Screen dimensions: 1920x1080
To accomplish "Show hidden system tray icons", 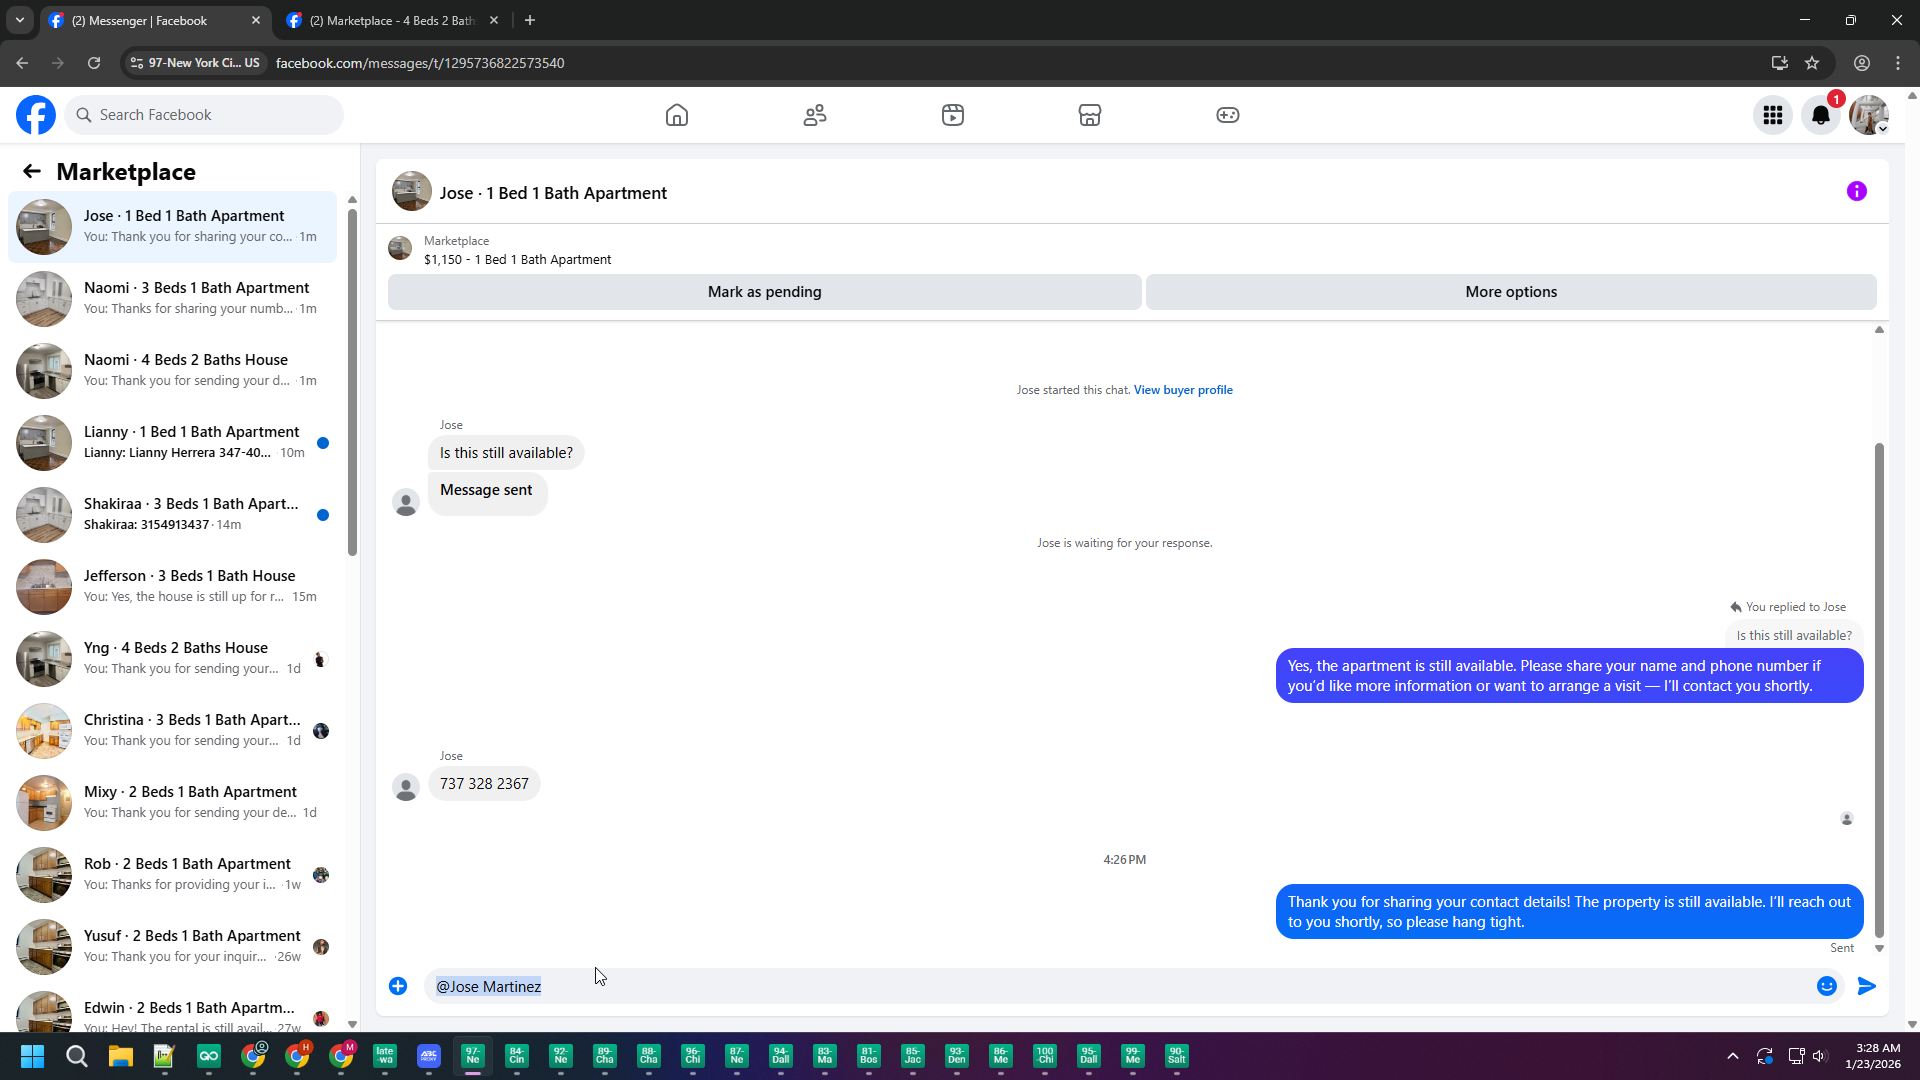I will point(1733,1057).
